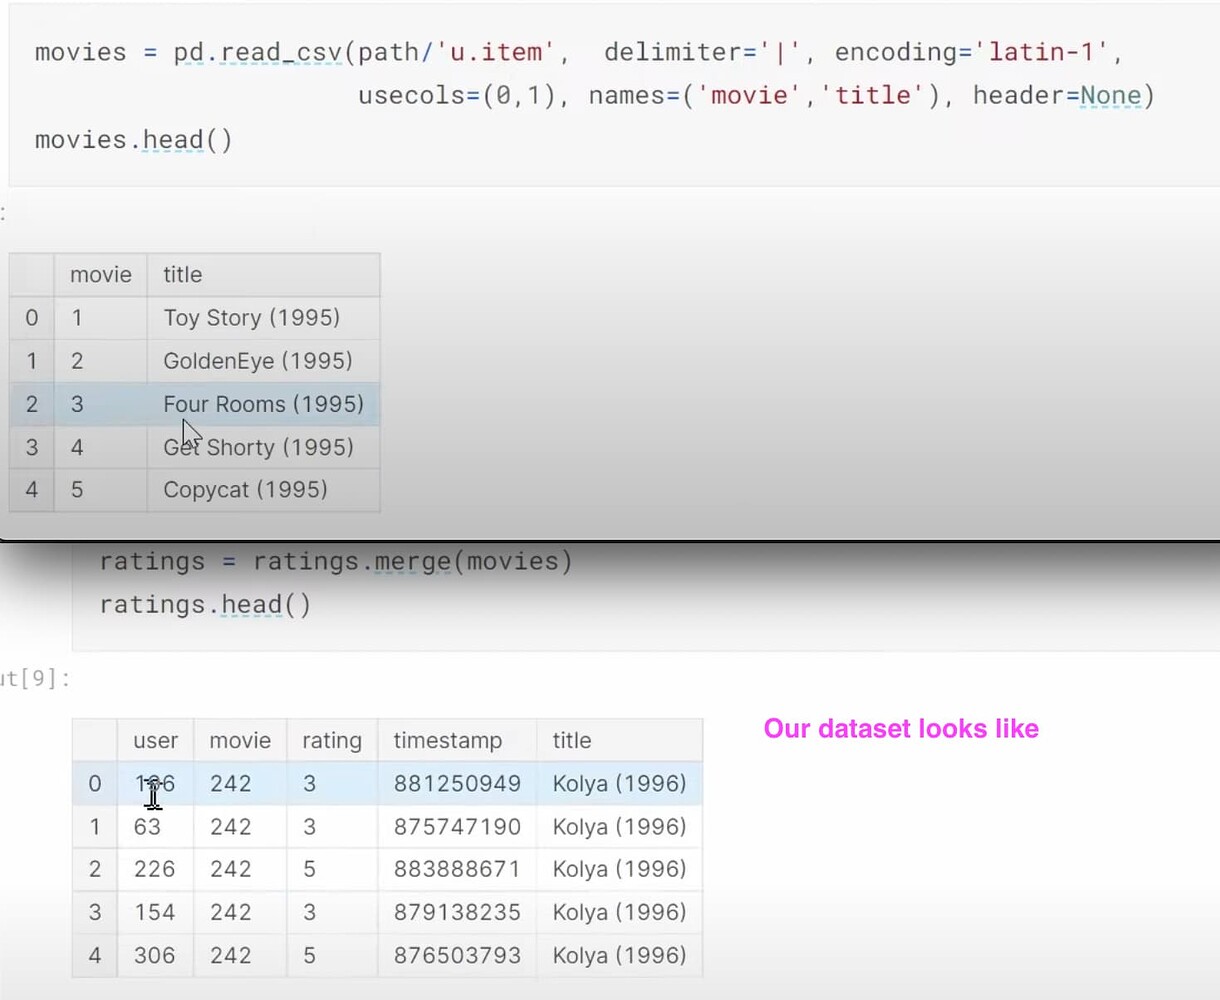Click the timestamp value 883888671
The width and height of the screenshot is (1220, 1000).
[456, 869]
